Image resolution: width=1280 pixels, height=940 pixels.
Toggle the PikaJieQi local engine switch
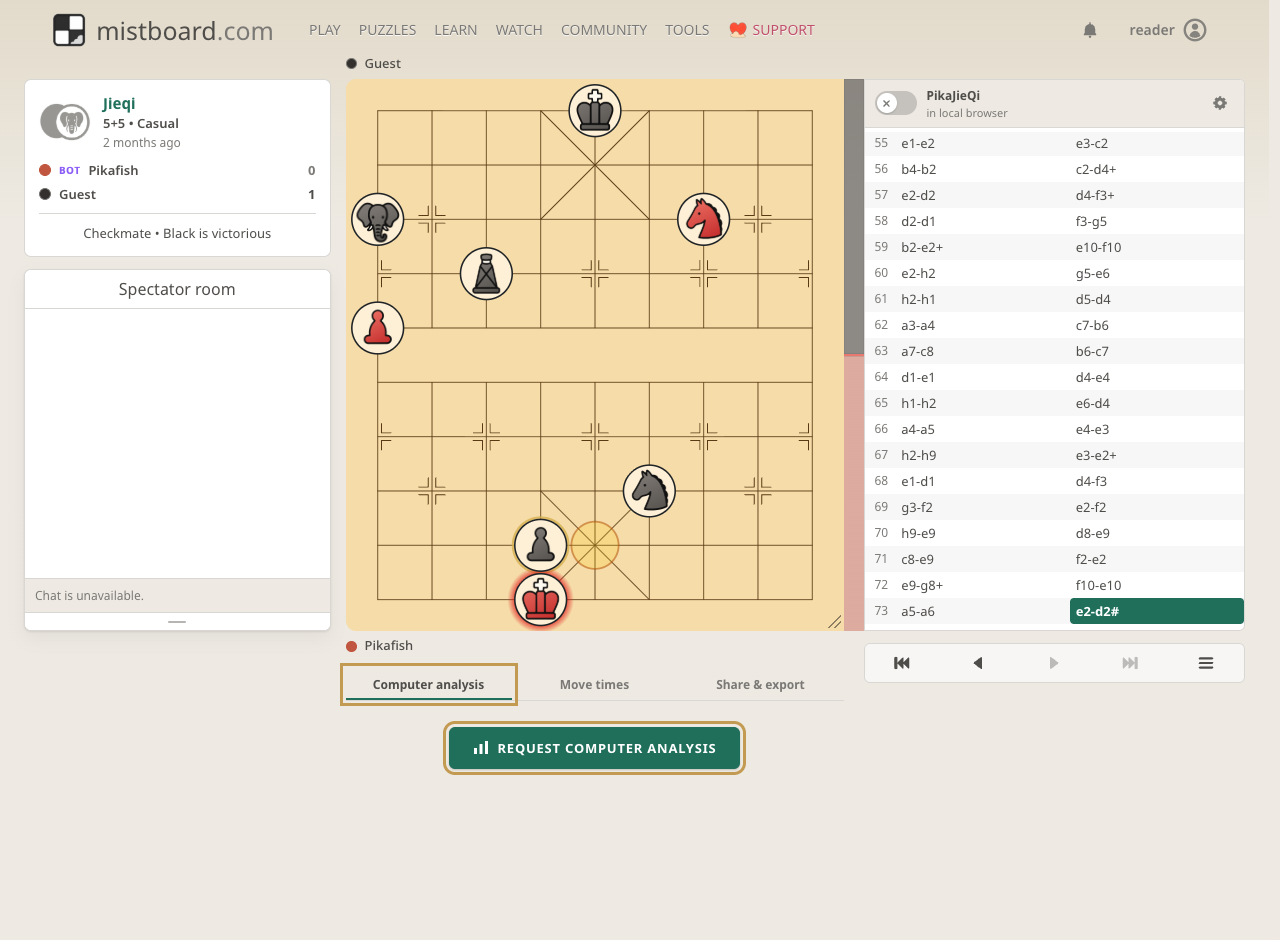tap(896, 103)
